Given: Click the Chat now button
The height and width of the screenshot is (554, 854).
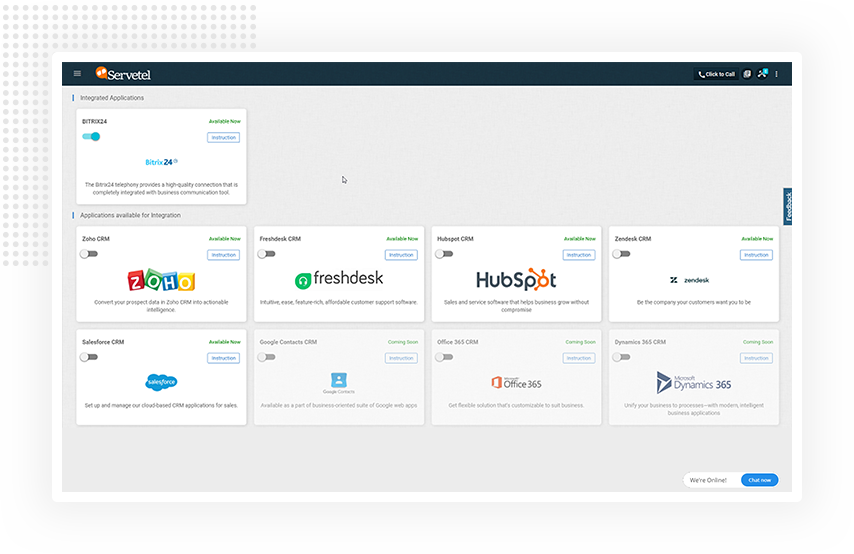Looking at the screenshot, I should pos(759,480).
